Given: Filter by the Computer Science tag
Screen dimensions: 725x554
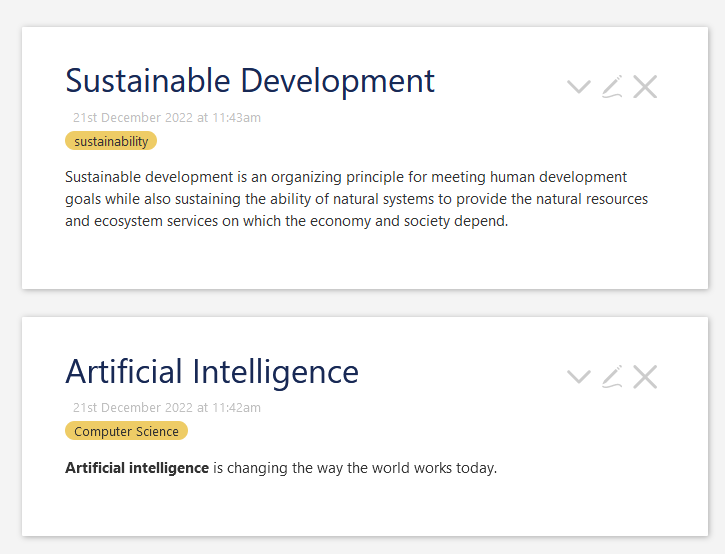Looking at the screenshot, I should [126, 431].
